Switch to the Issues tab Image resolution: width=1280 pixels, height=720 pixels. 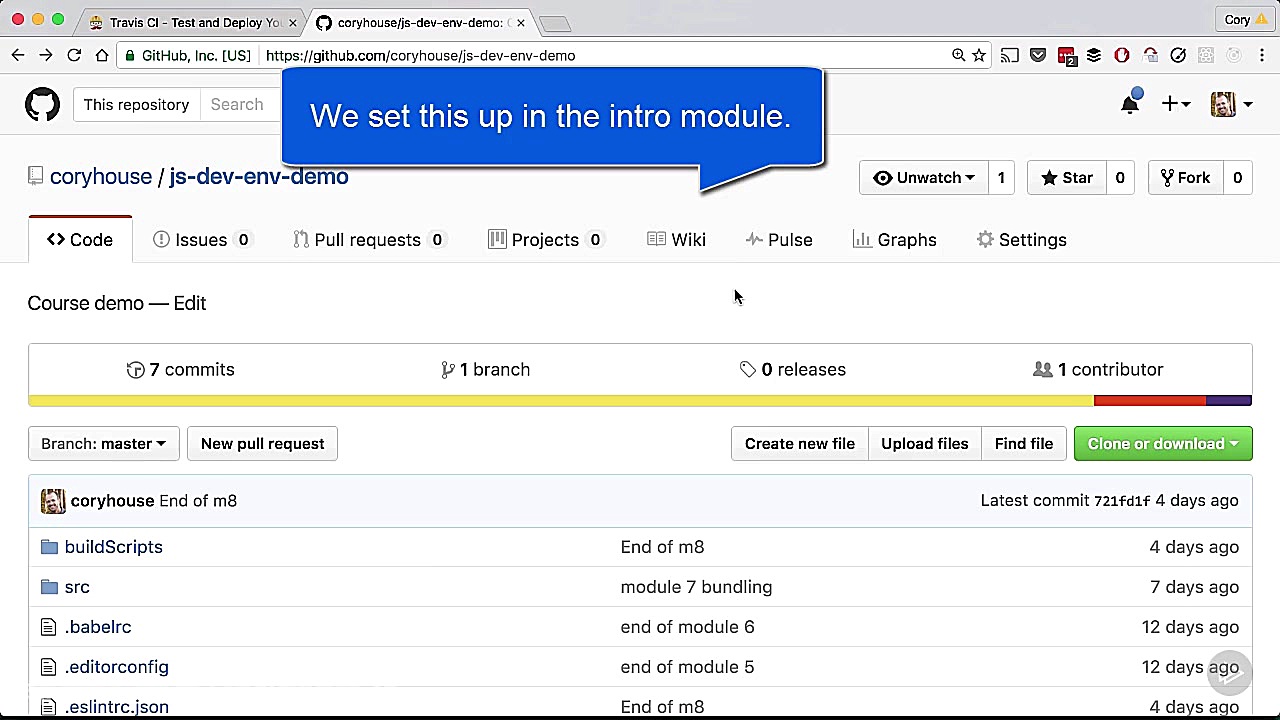coord(200,240)
